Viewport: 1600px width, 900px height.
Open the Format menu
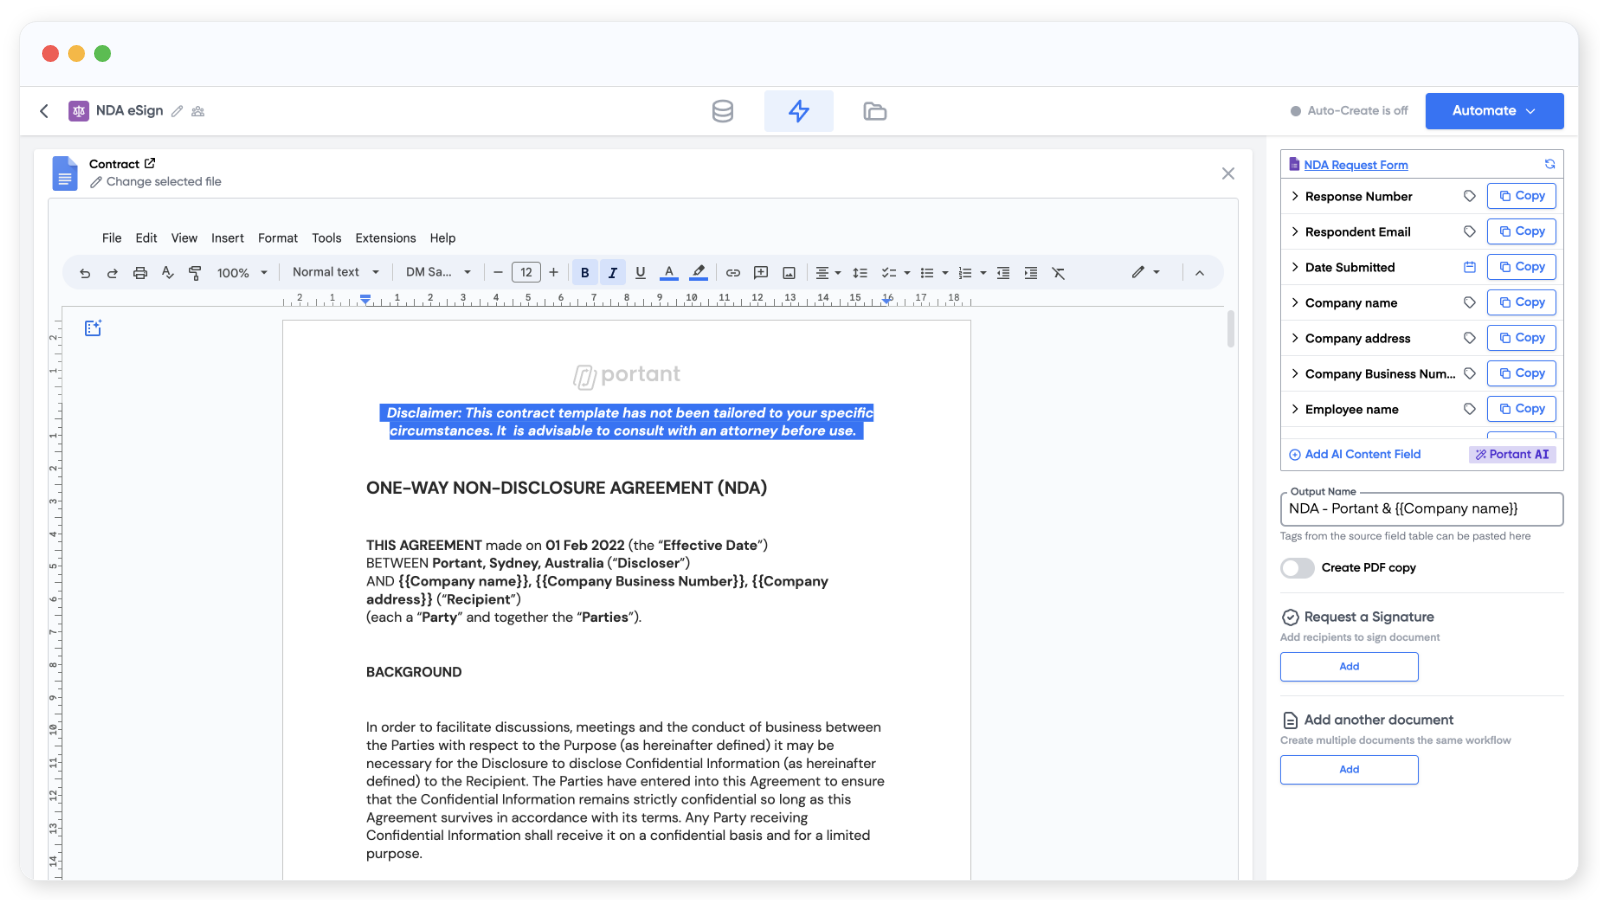[x=277, y=238]
